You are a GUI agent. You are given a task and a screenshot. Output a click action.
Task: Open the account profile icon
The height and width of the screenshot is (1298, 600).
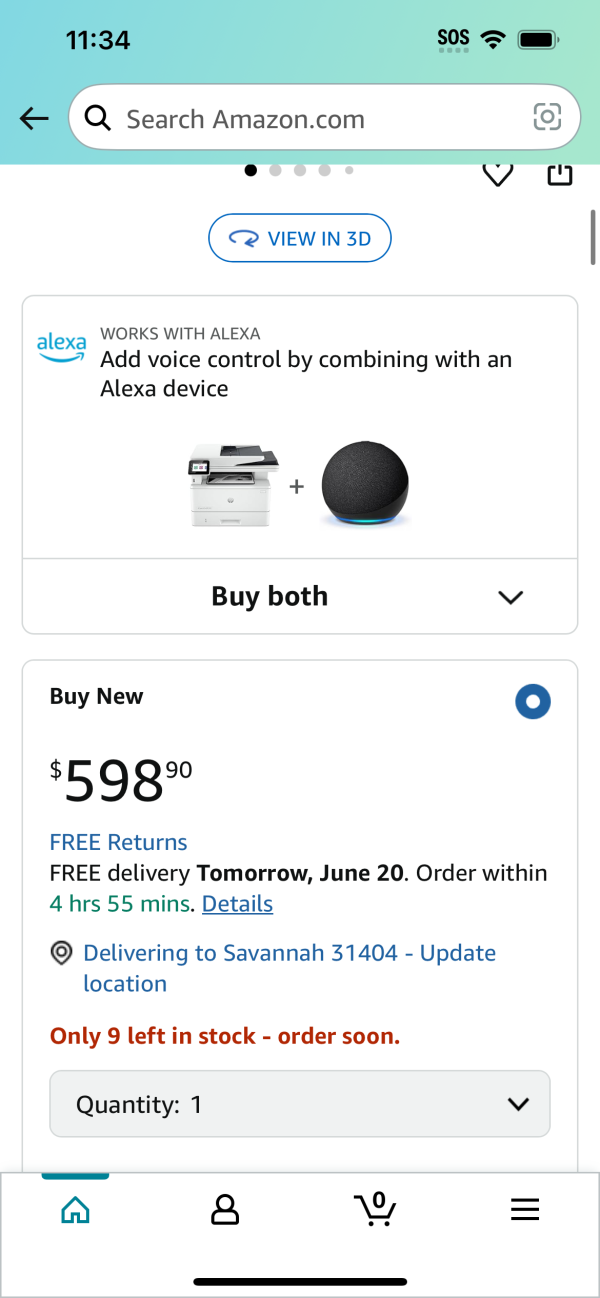click(x=225, y=1210)
